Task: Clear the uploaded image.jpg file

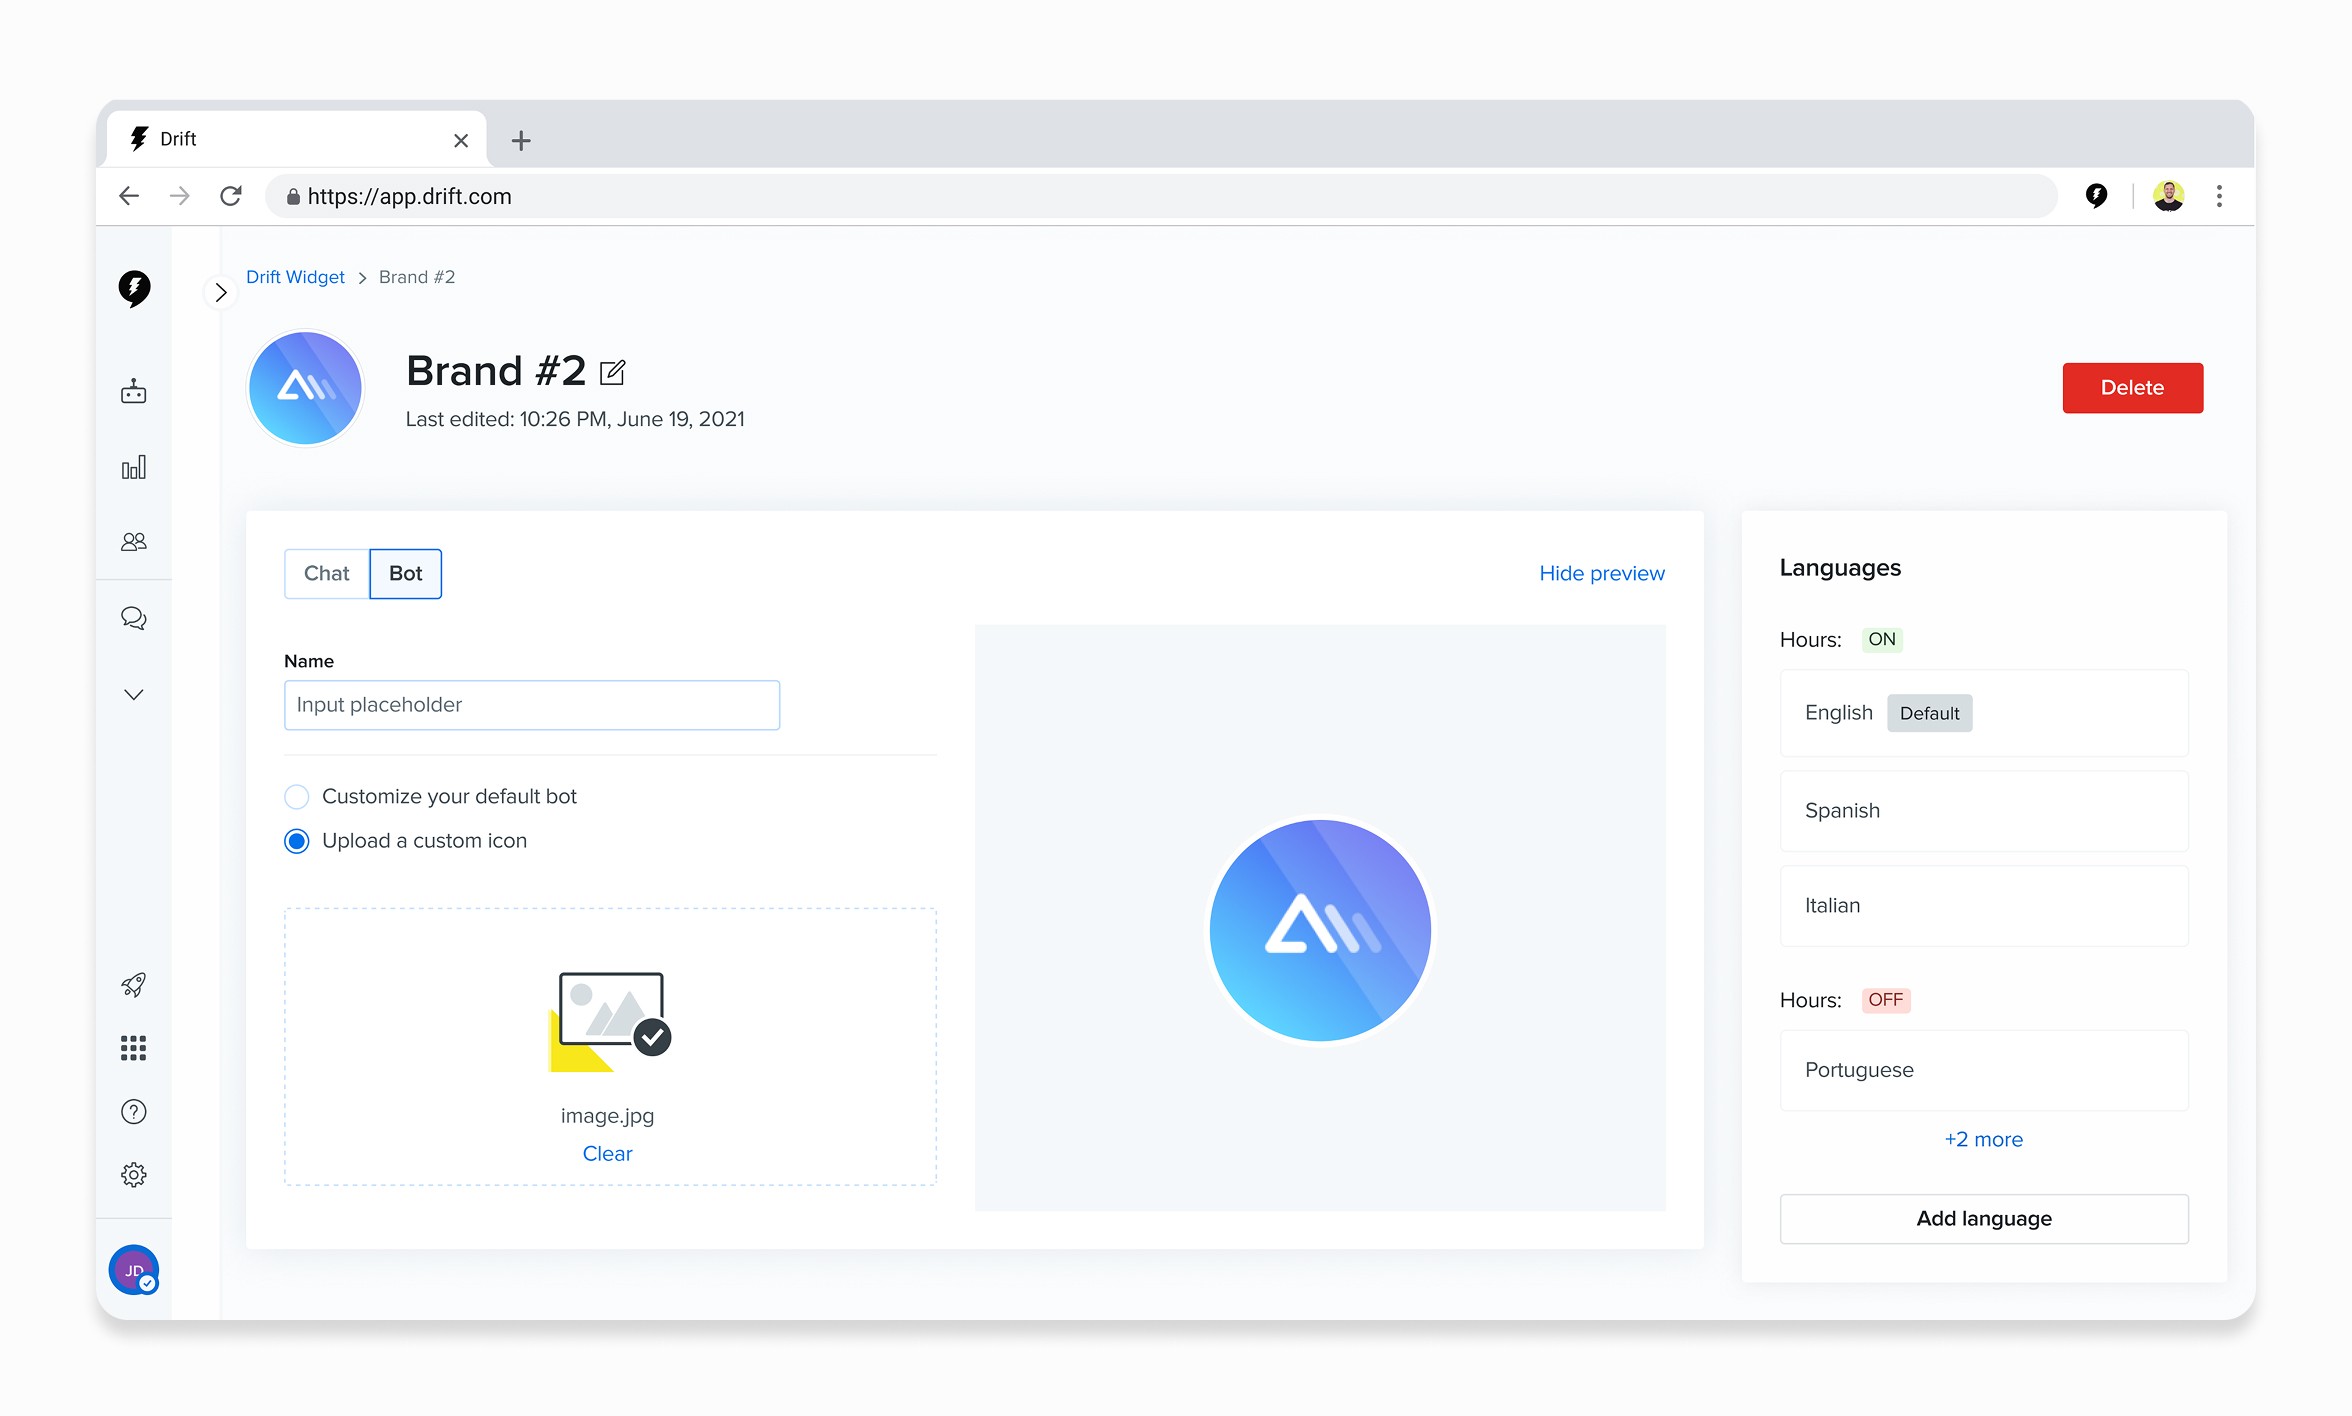Action: [607, 1154]
